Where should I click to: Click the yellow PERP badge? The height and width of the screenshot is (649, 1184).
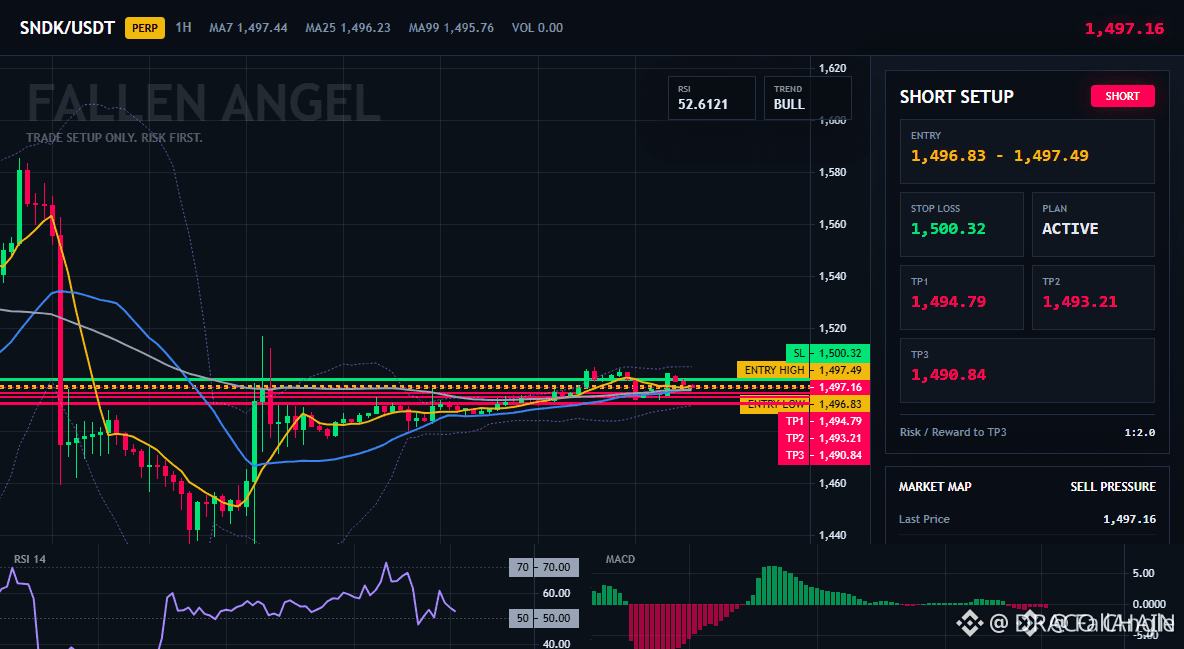pyautogui.click(x=145, y=28)
